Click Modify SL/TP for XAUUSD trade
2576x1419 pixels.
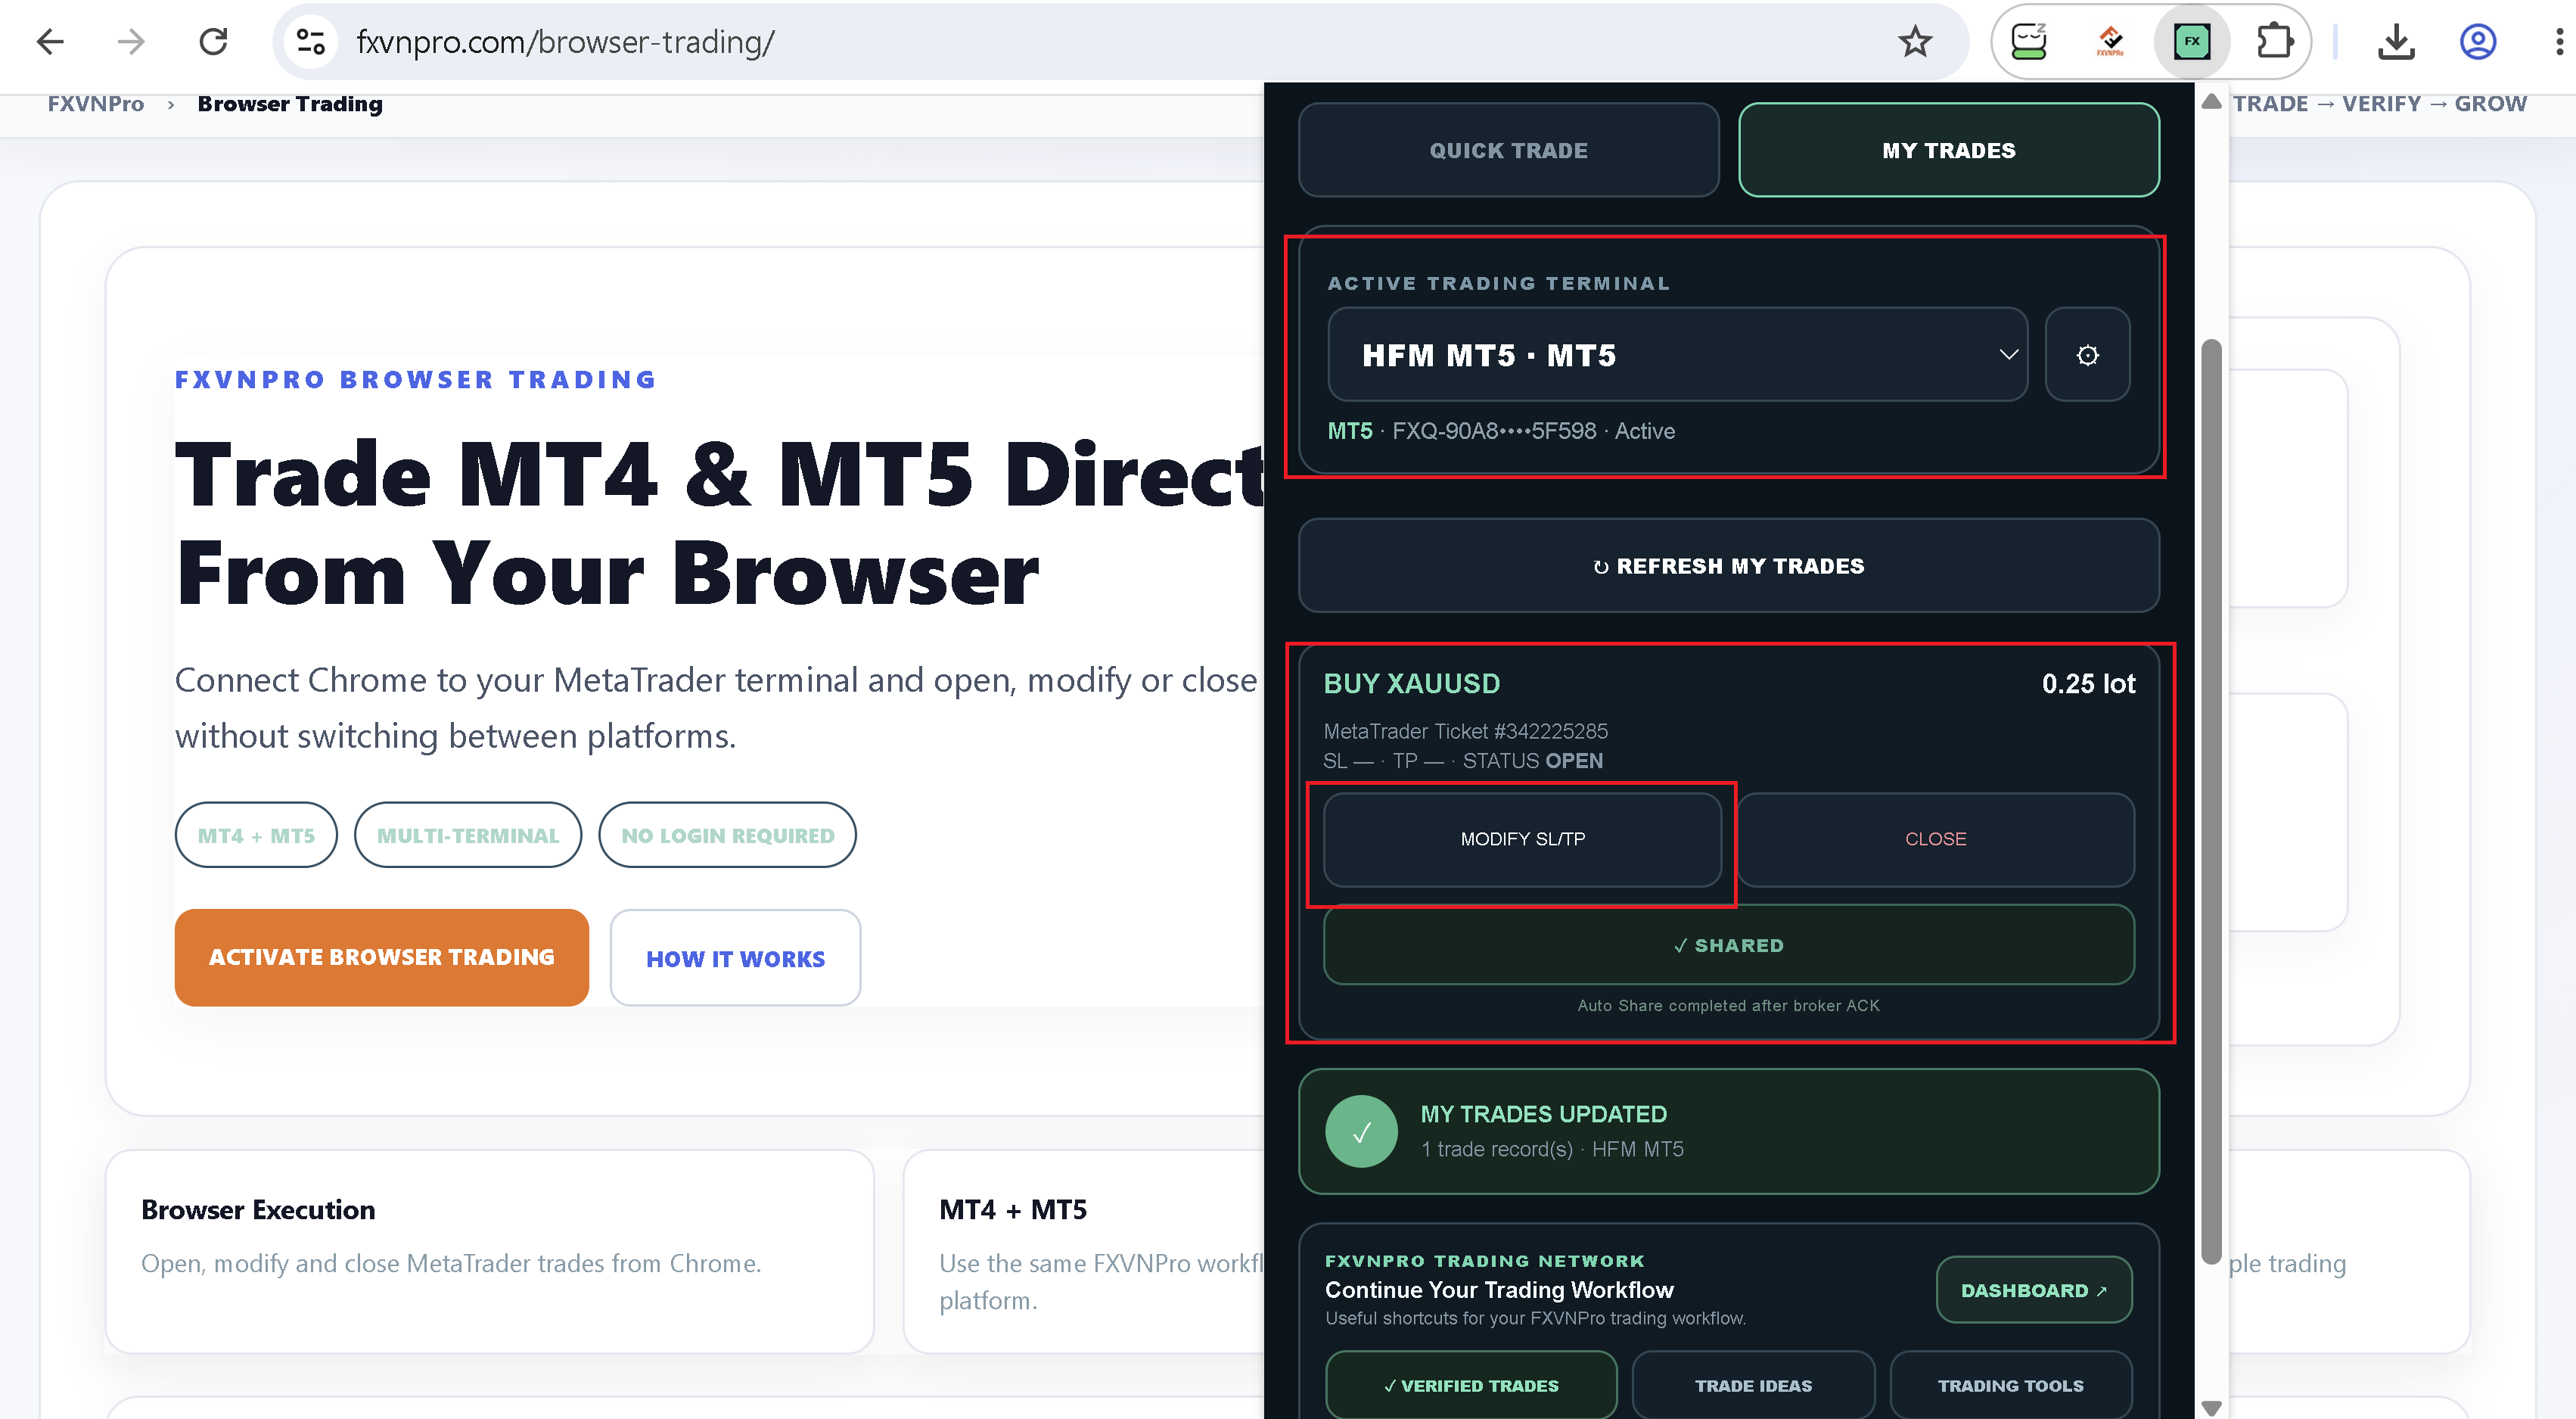1522,839
